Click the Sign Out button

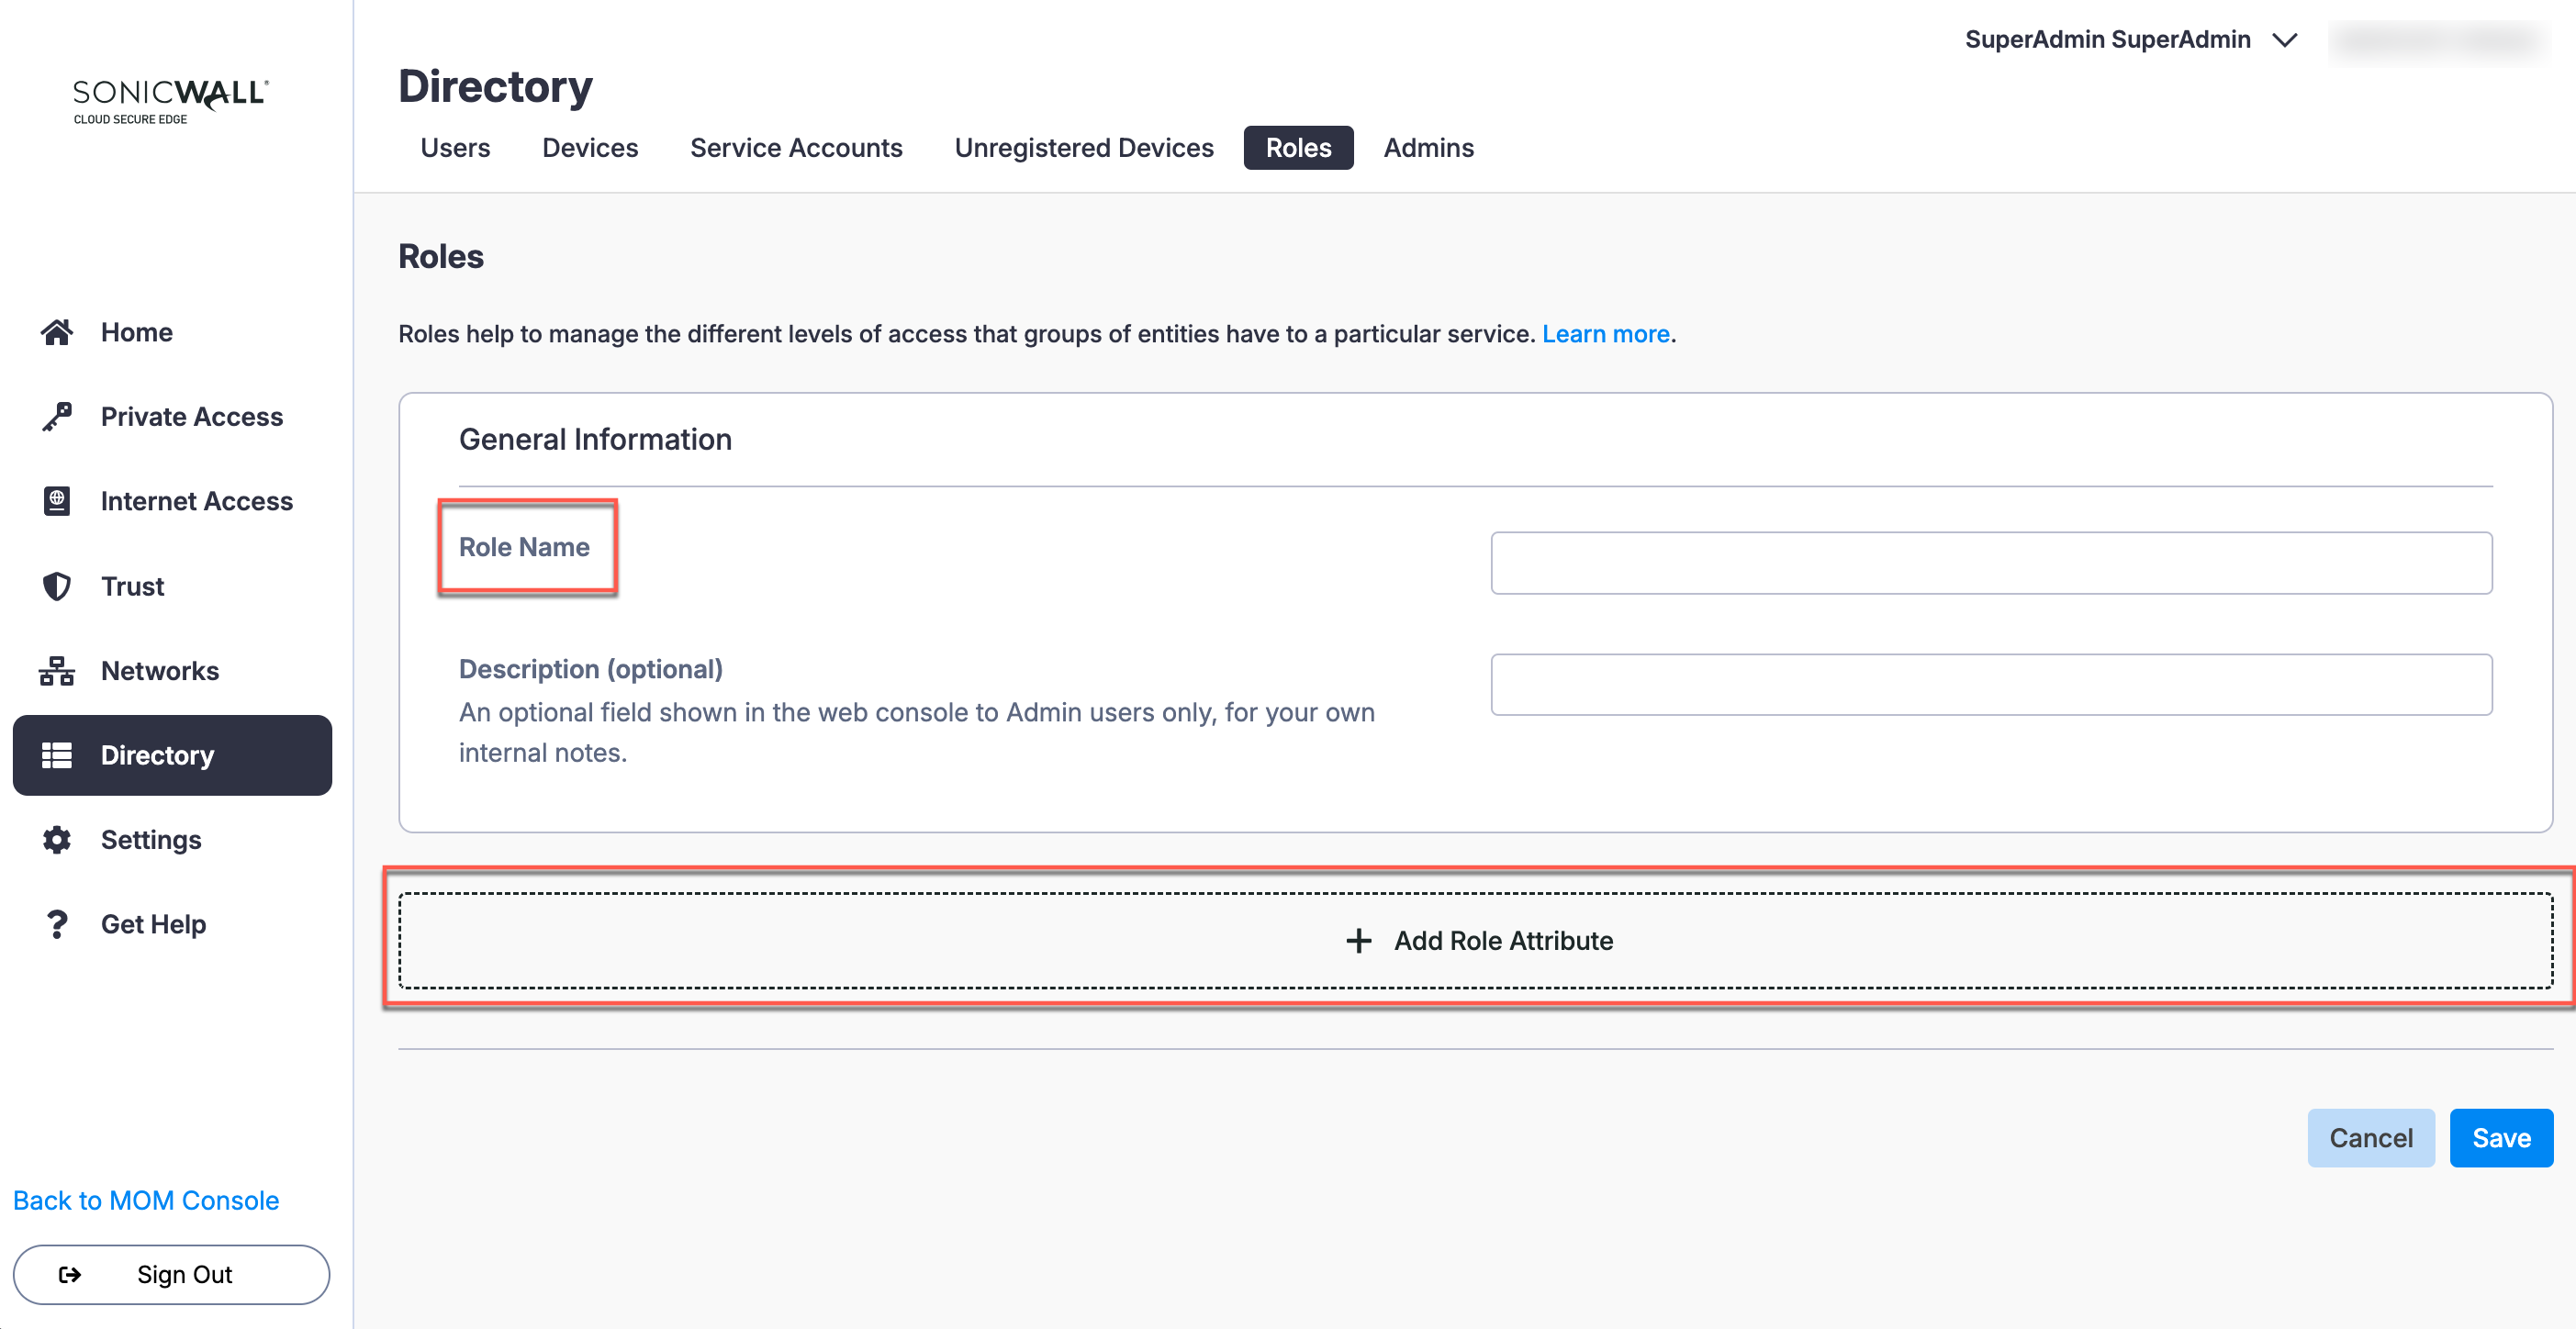(171, 1274)
